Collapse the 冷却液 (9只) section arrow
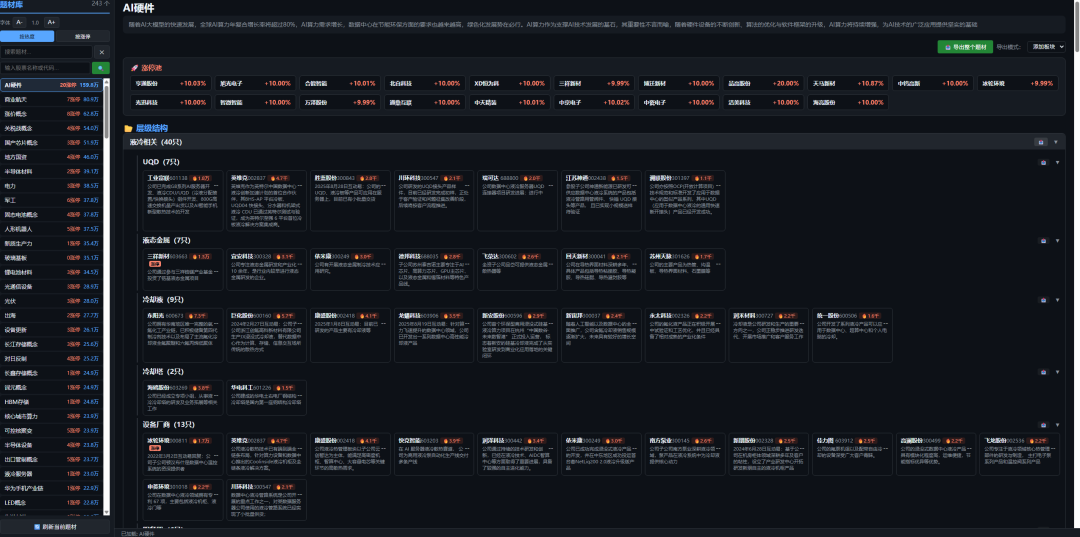This screenshot has height=537, width=1080. pos(1058,299)
